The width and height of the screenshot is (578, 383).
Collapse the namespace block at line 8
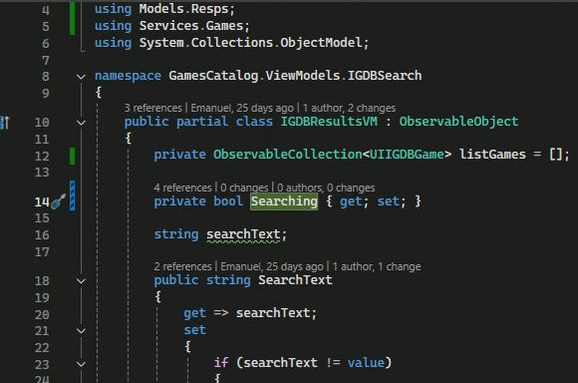[x=81, y=77]
